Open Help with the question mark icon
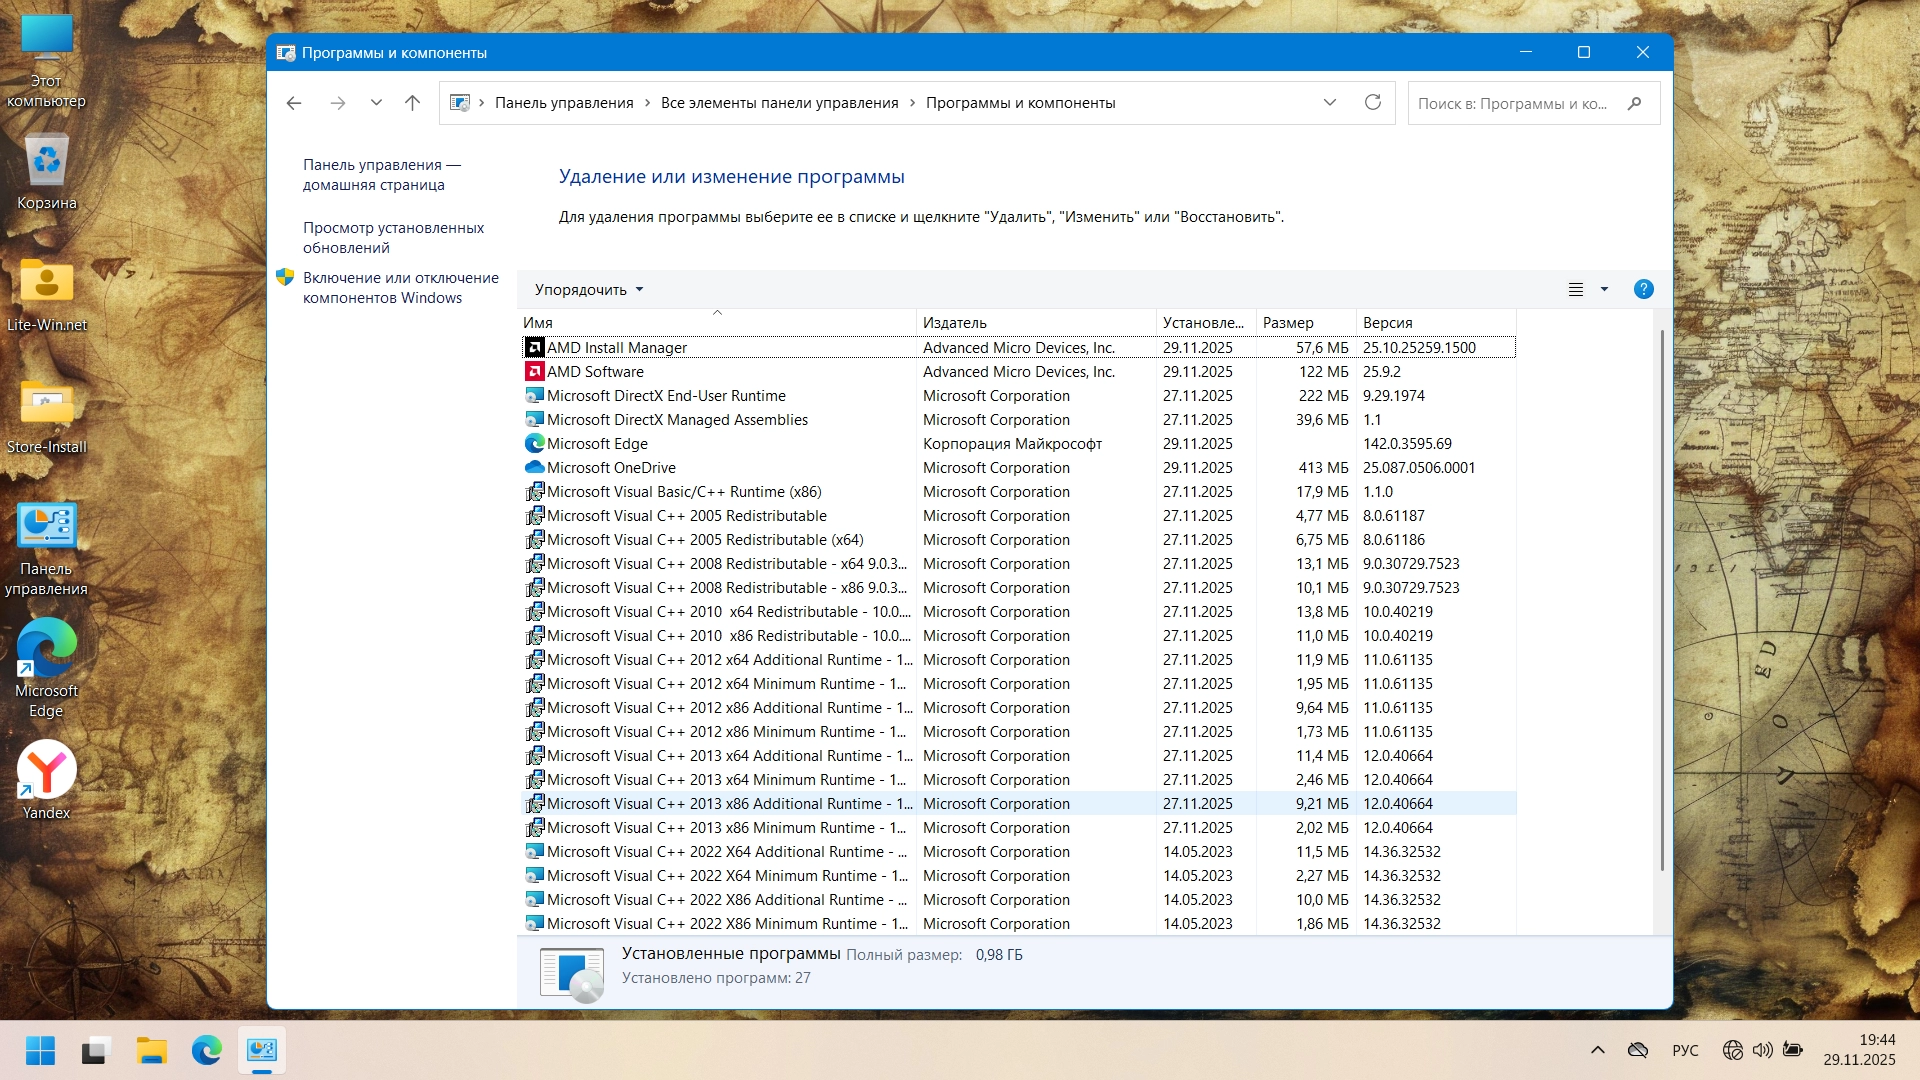Image resolution: width=1920 pixels, height=1080 pixels. 1643,289
